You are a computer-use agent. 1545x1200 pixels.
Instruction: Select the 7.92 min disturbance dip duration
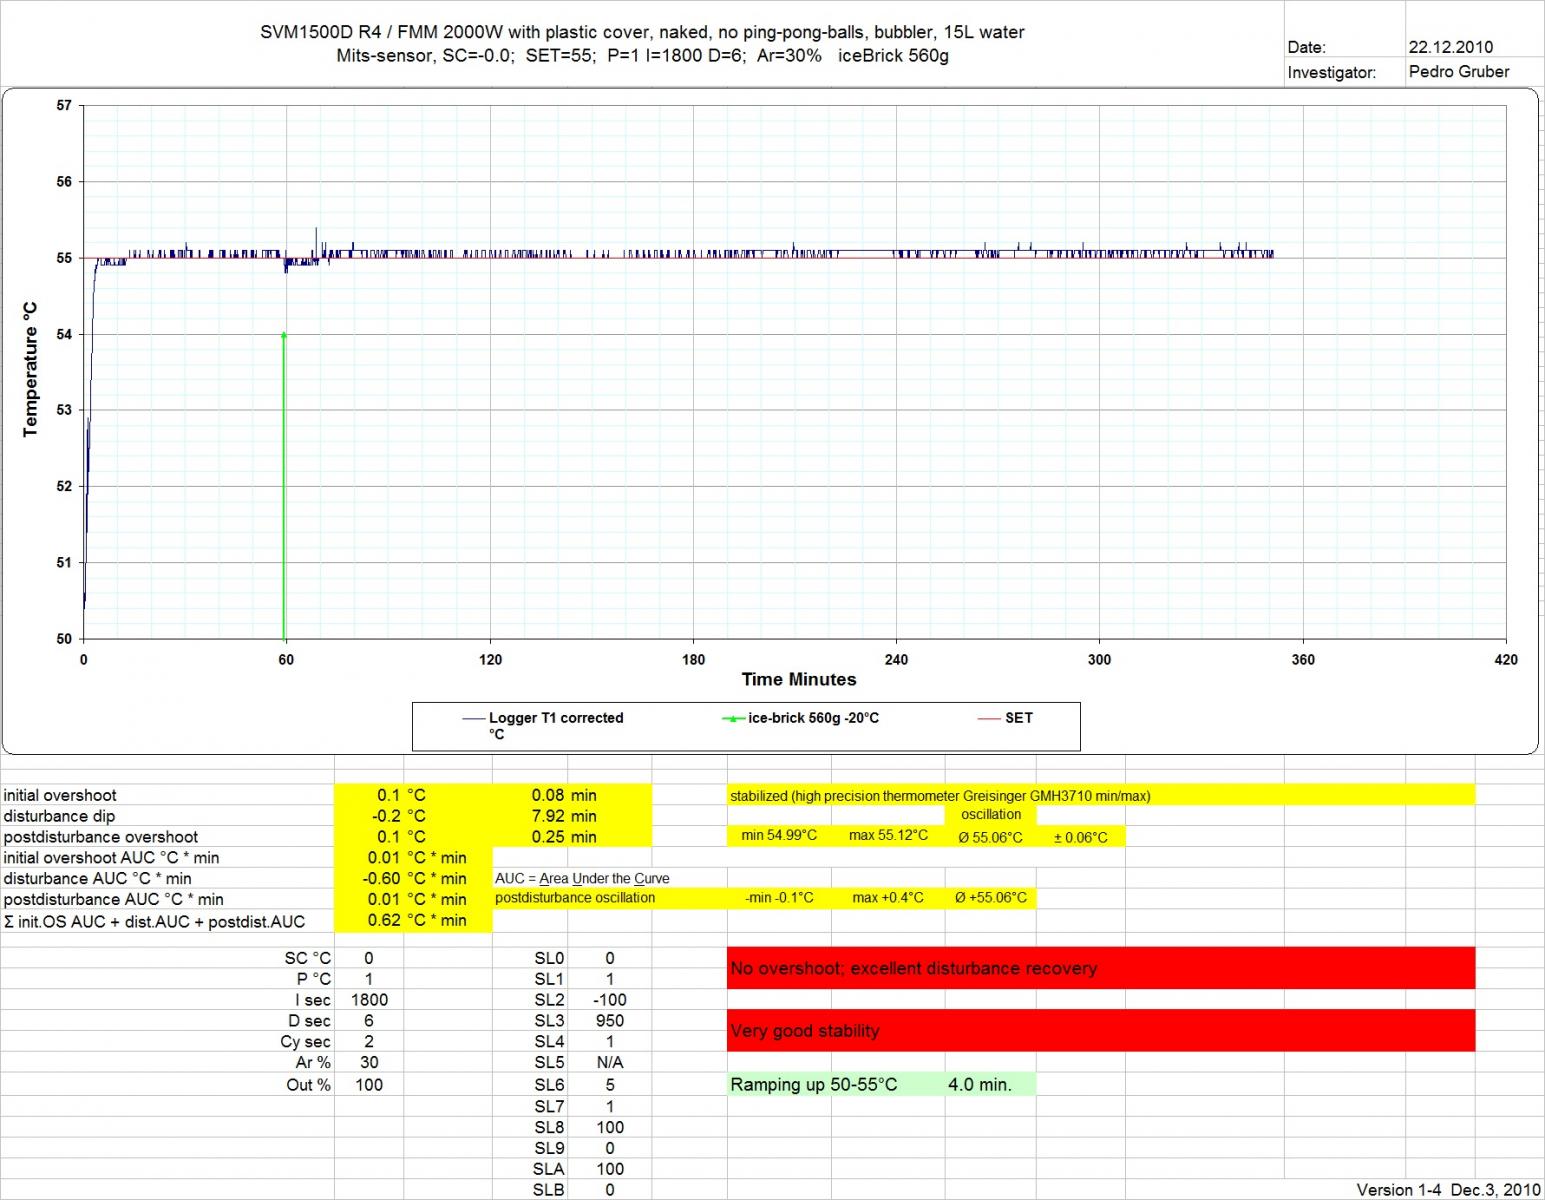pyautogui.click(x=564, y=816)
